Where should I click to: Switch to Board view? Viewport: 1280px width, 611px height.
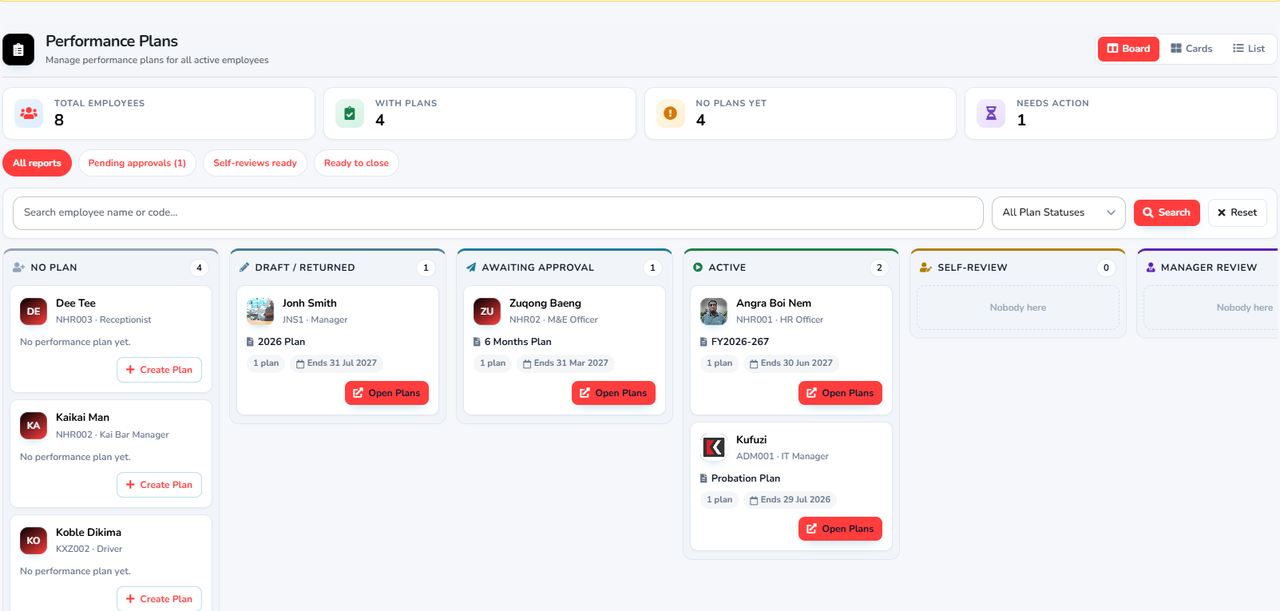click(1128, 49)
